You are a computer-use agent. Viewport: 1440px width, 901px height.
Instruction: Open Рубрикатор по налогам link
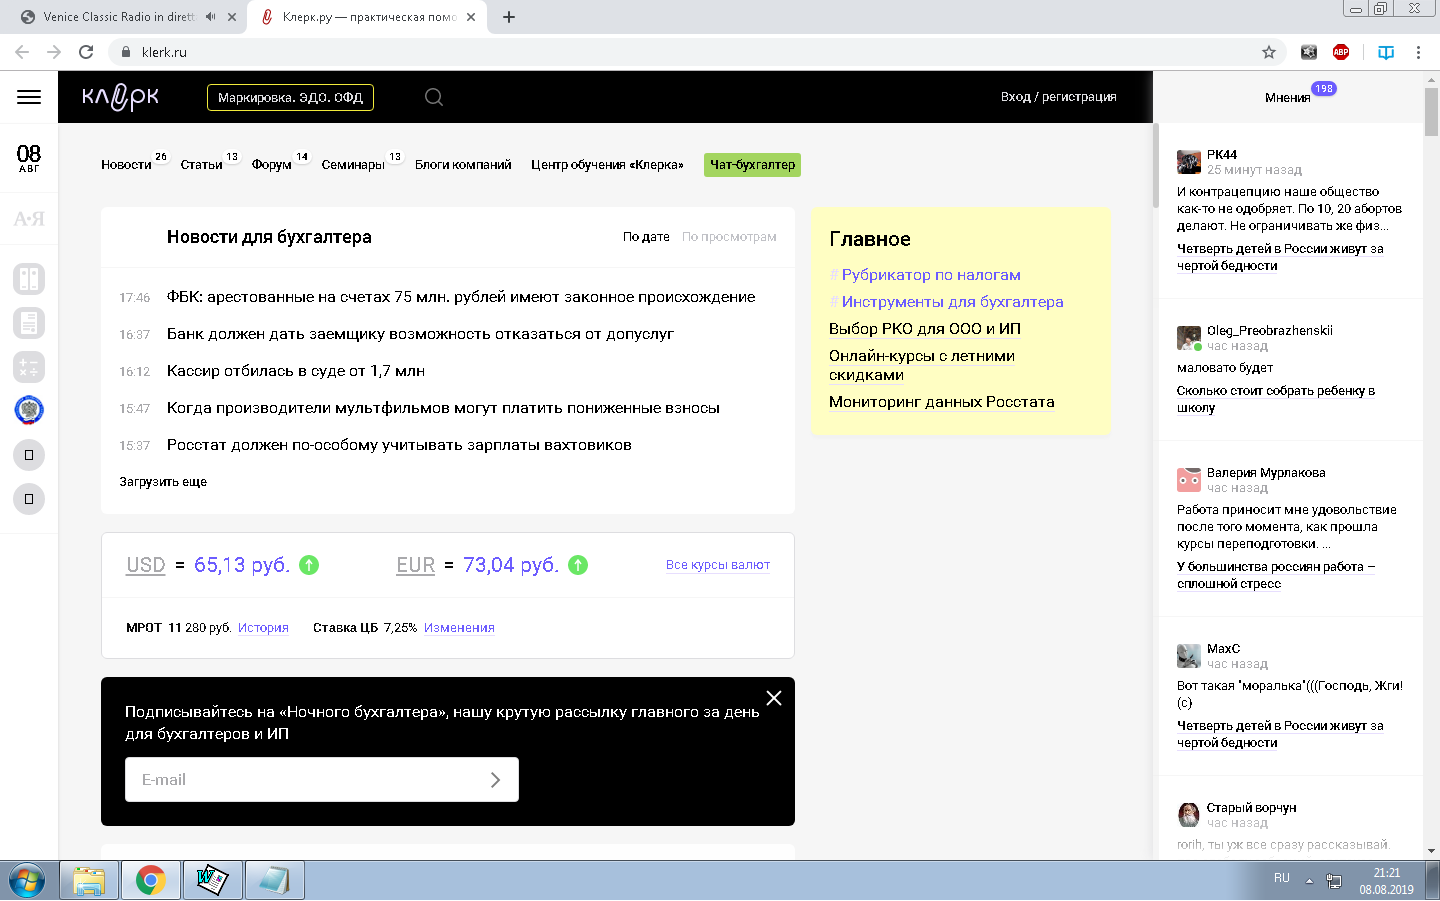pyautogui.click(x=931, y=275)
